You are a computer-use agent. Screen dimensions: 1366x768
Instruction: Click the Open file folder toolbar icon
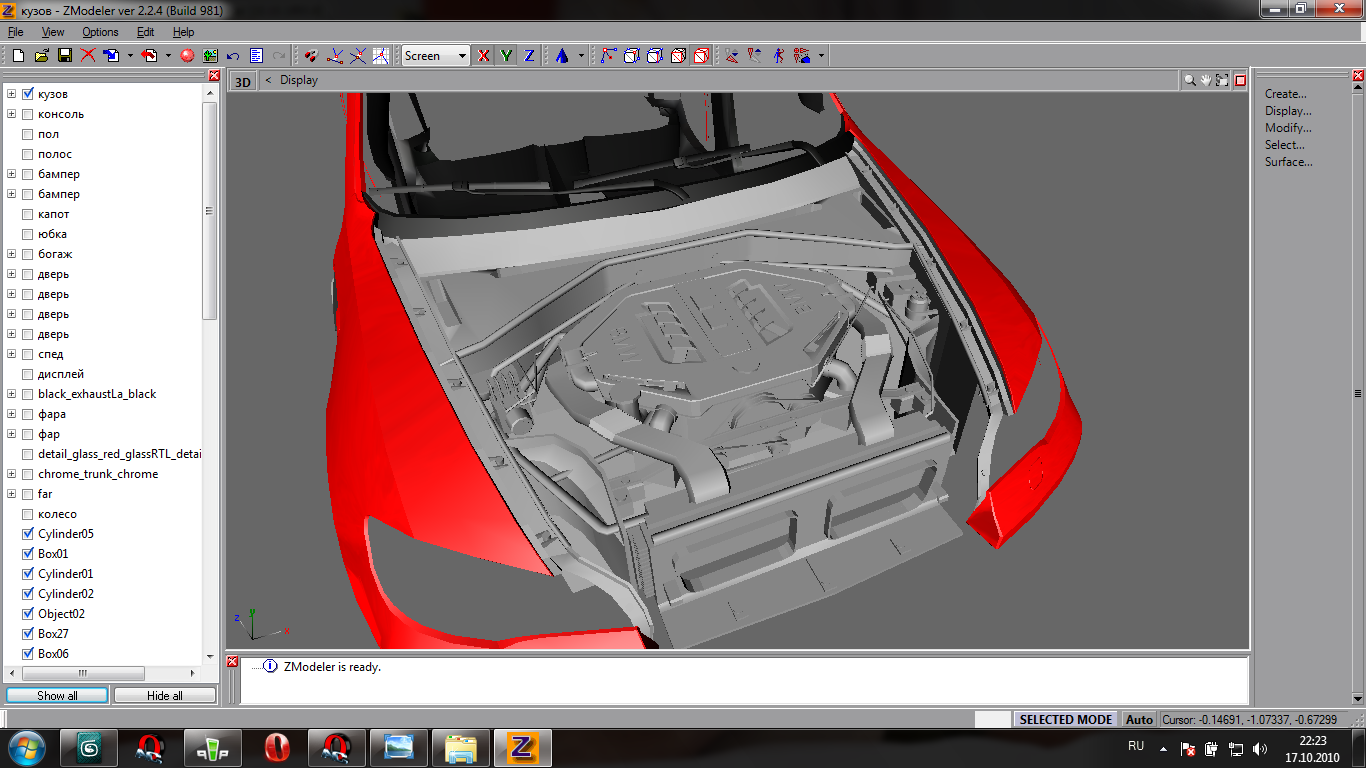coord(41,56)
